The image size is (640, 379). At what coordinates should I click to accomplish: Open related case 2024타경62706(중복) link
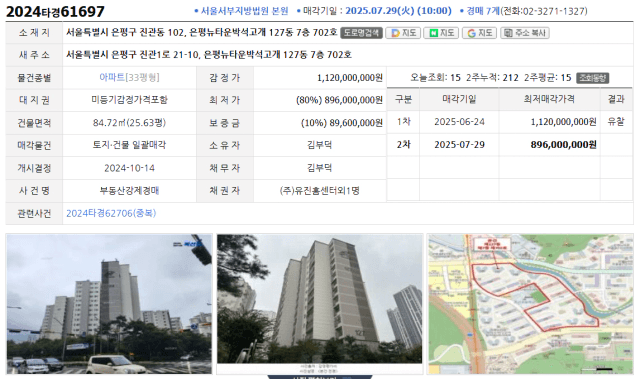[111, 213]
